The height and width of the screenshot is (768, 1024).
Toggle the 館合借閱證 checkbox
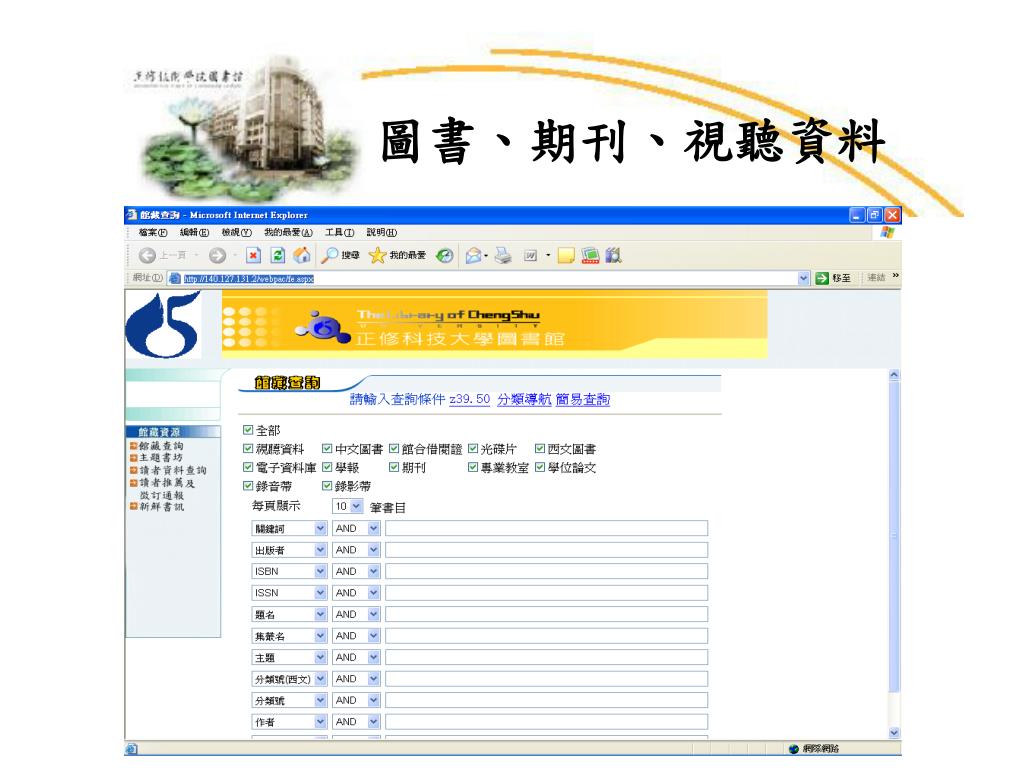click(x=394, y=449)
